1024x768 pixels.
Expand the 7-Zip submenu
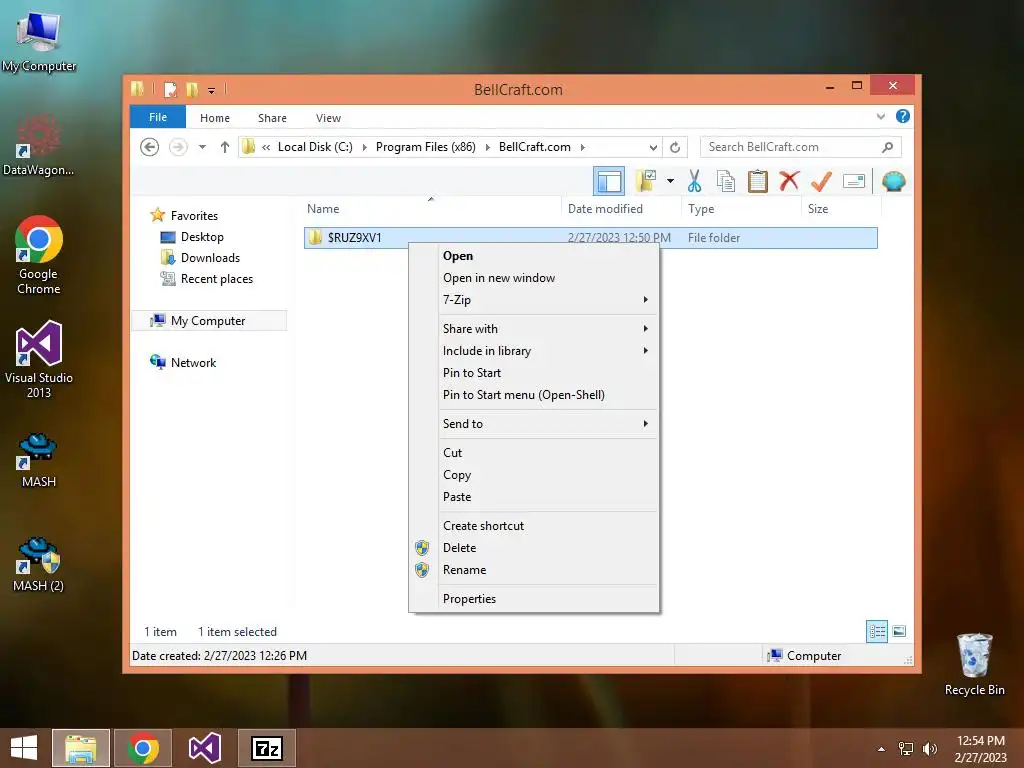click(x=534, y=300)
